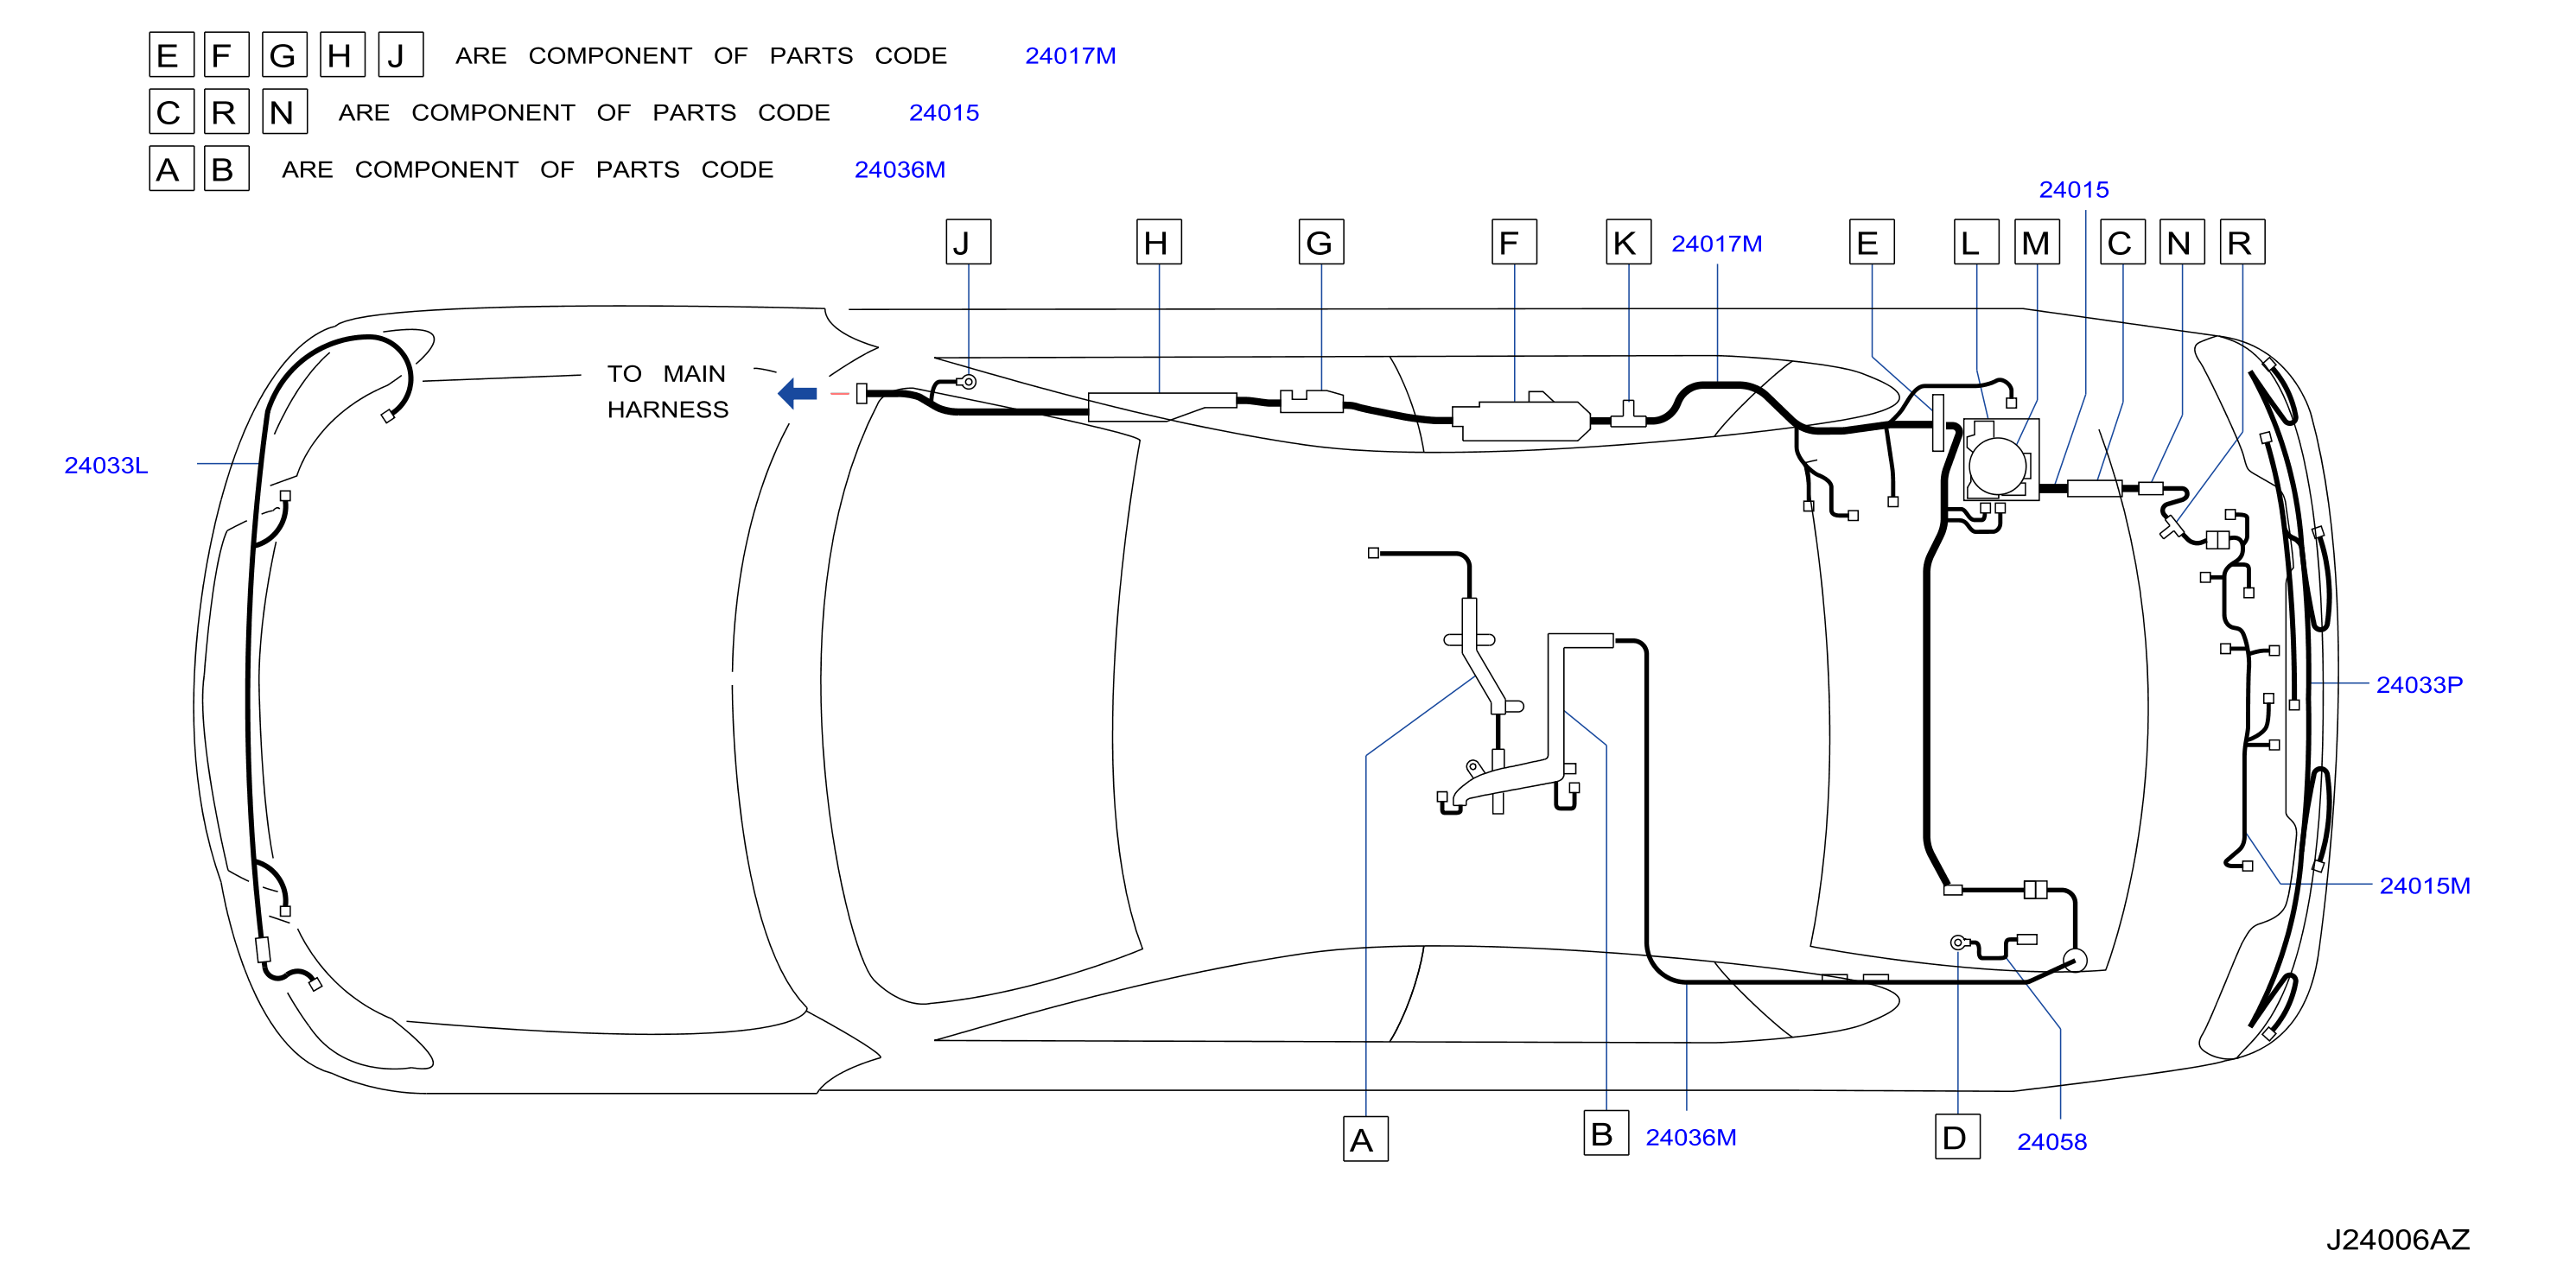Select callout box B at bottom
Image resolution: width=2576 pixels, height=1282 pixels.
pyautogui.click(x=1606, y=1133)
